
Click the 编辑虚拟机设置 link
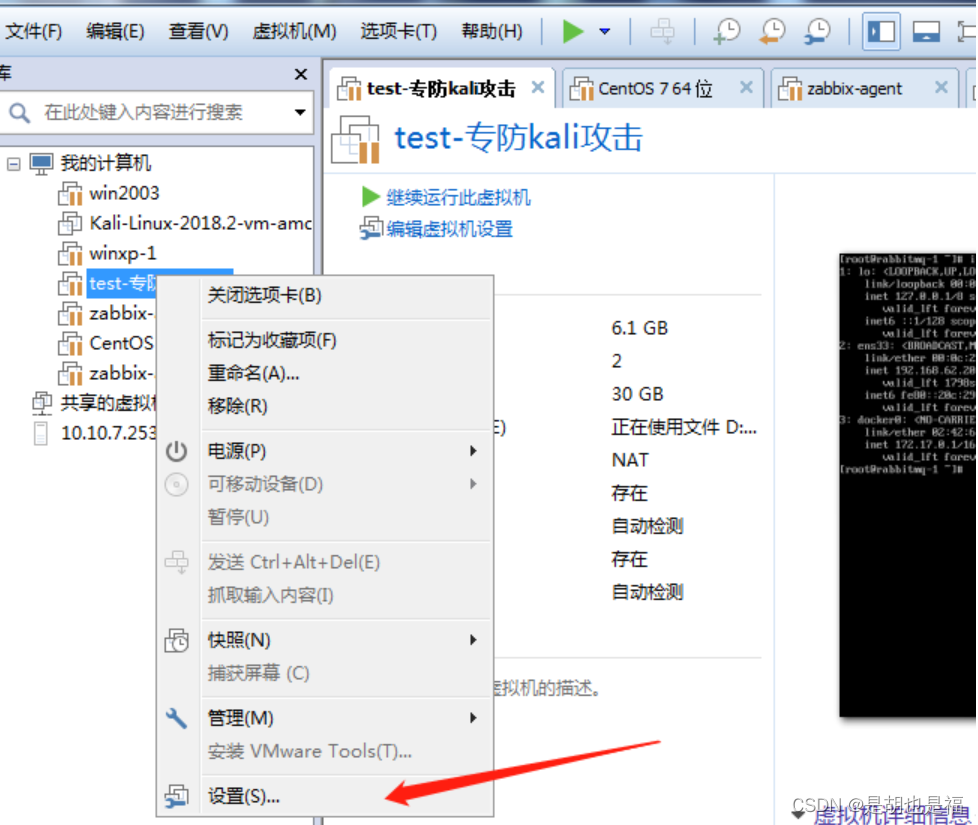(x=449, y=229)
